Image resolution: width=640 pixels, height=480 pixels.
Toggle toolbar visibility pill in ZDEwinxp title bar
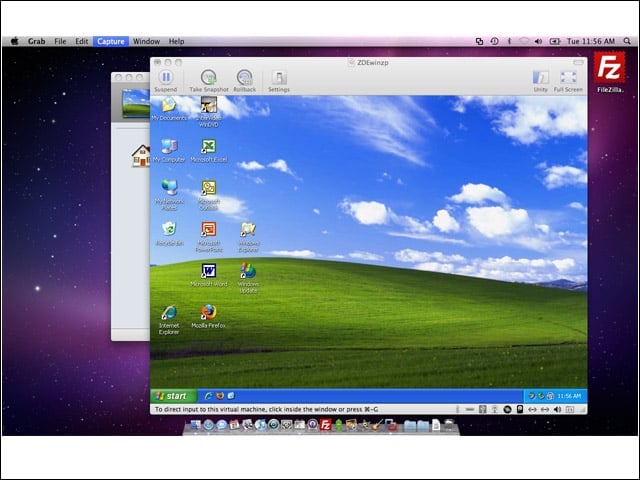579,62
